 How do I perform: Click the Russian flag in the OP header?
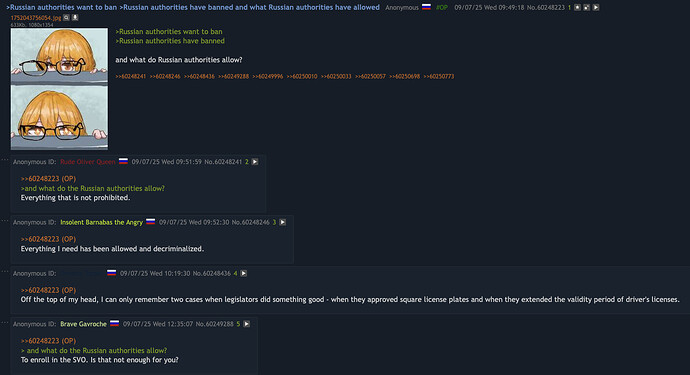[x=426, y=7]
